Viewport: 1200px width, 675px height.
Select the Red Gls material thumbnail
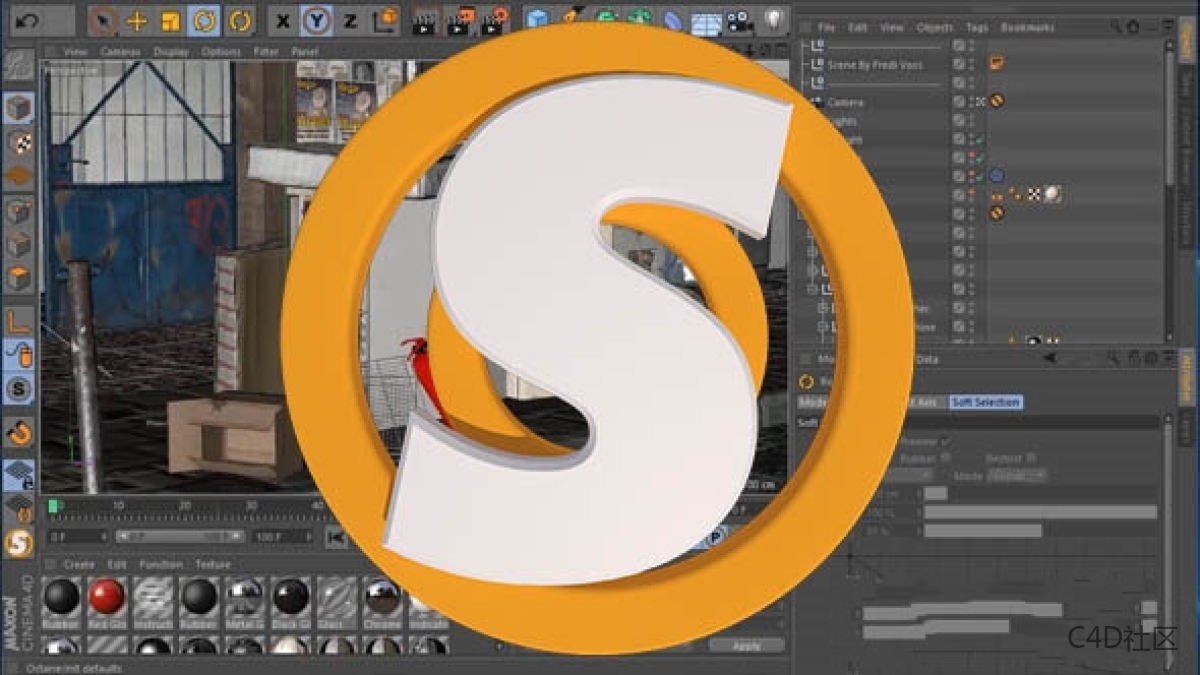pyautogui.click(x=105, y=600)
